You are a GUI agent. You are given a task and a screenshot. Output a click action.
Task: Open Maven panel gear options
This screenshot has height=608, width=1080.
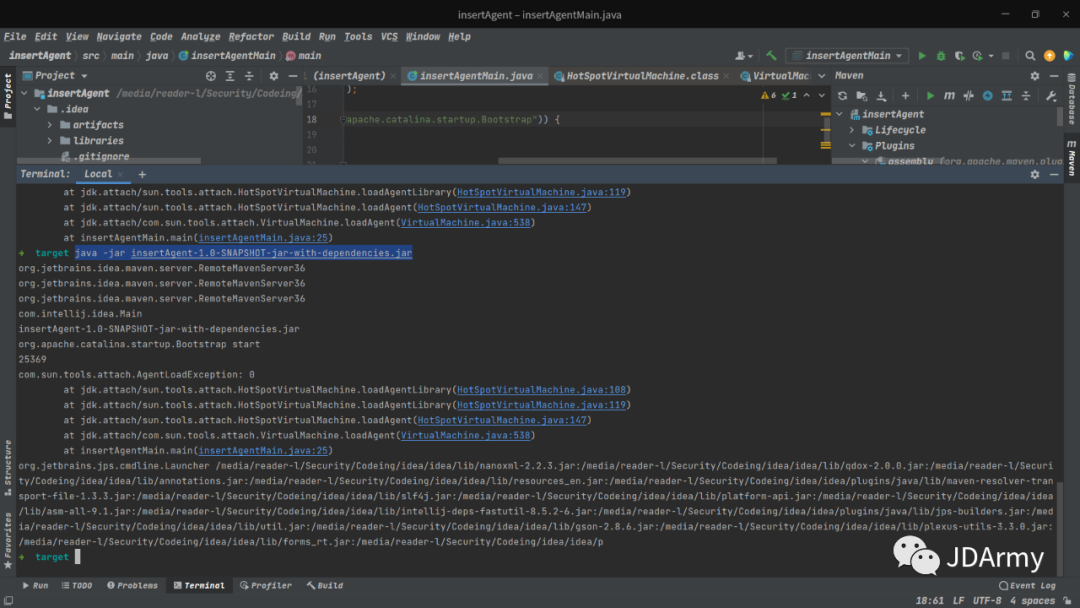(x=1035, y=76)
